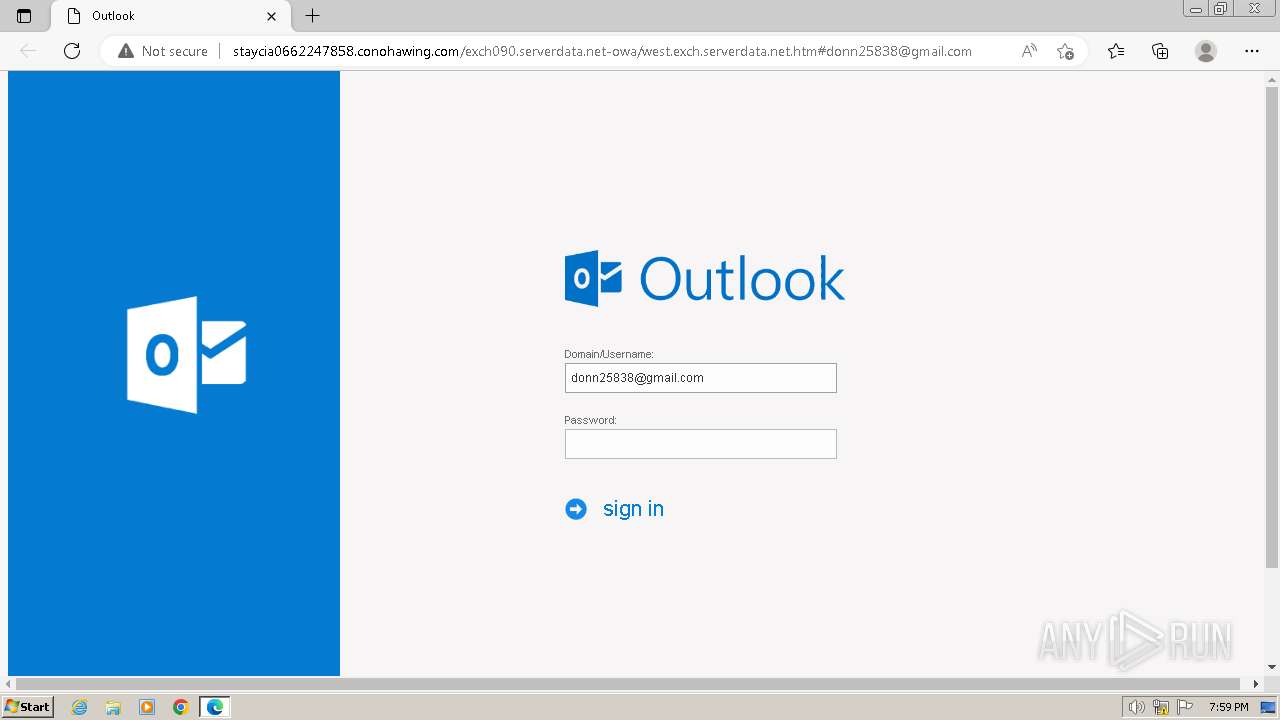
Task: Click the large white Outlook logo on blue panel
Action: (x=187, y=354)
